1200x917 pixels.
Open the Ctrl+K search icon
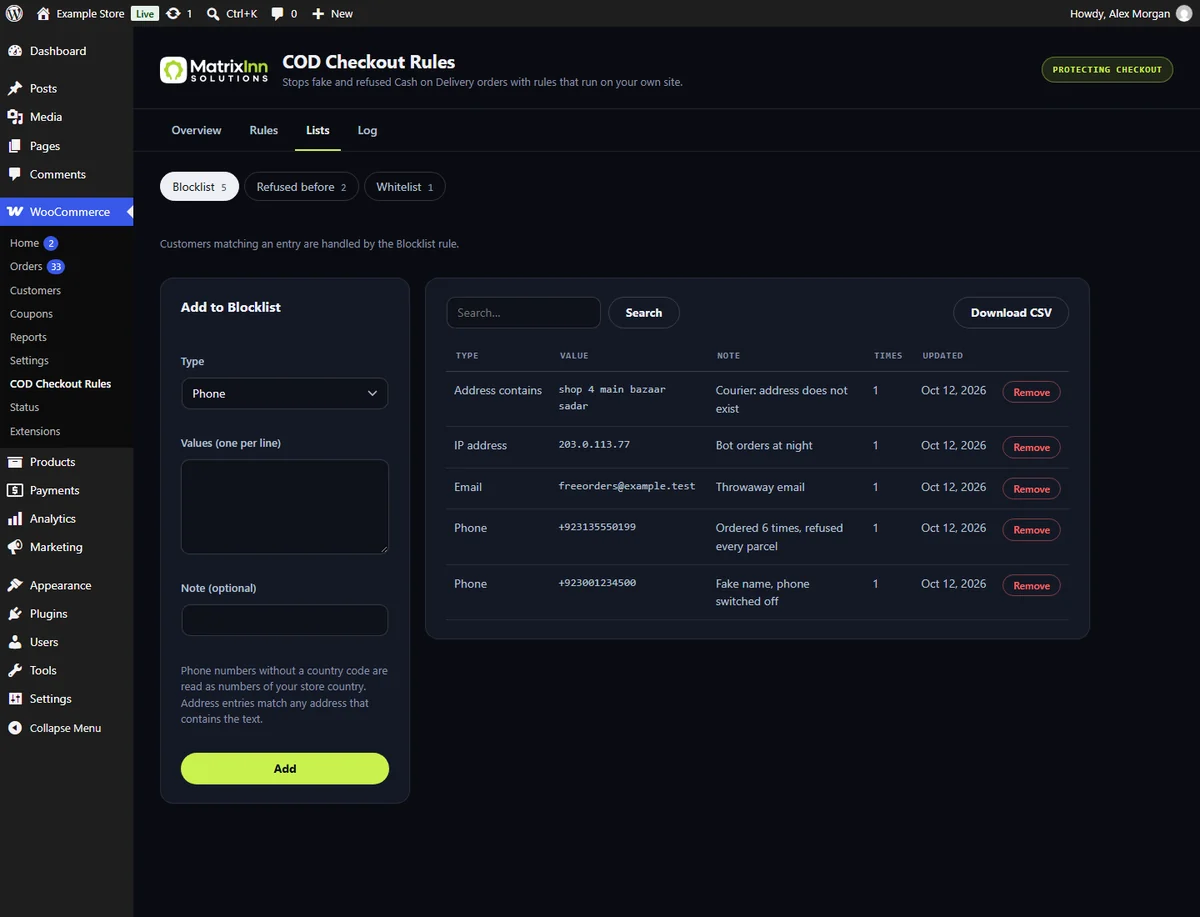(213, 14)
